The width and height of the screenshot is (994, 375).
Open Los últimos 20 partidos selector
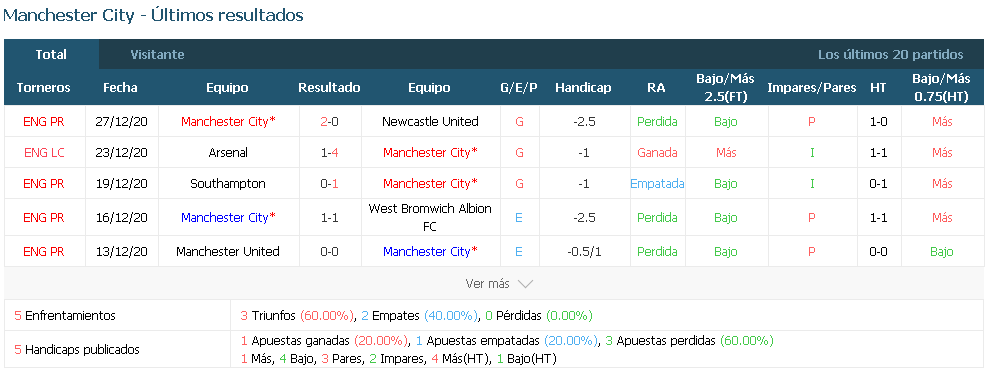point(890,54)
